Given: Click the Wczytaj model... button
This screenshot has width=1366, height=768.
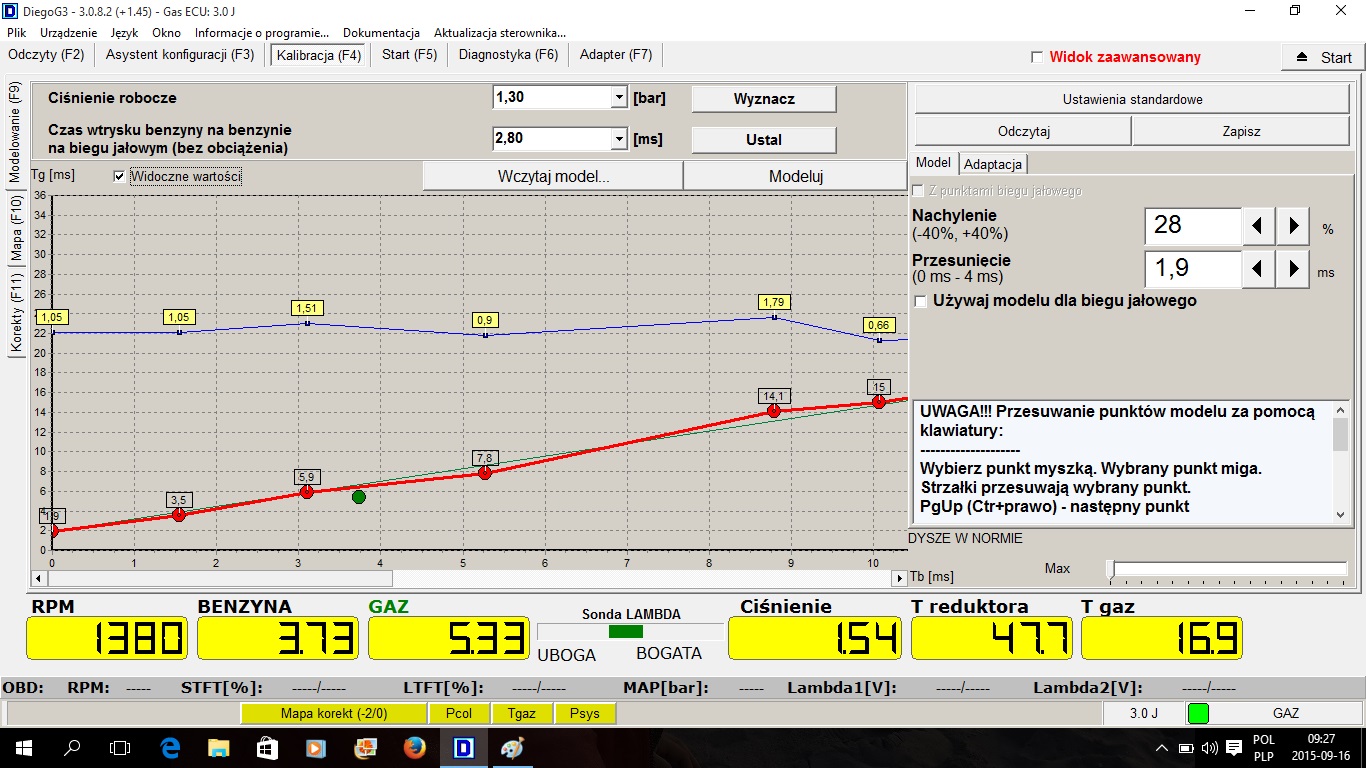Looking at the screenshot, I should coord(553,176).
